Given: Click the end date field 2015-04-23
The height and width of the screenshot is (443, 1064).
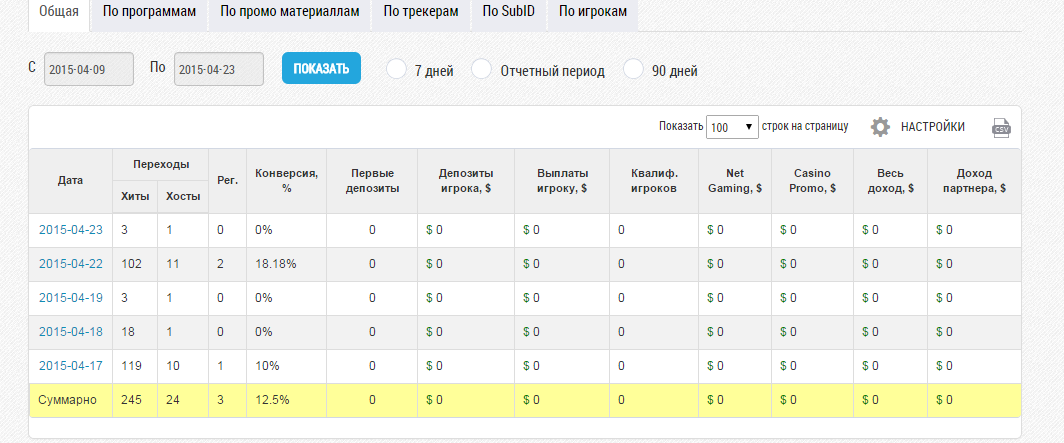Looking at the screenshot, I should point(218,69).
